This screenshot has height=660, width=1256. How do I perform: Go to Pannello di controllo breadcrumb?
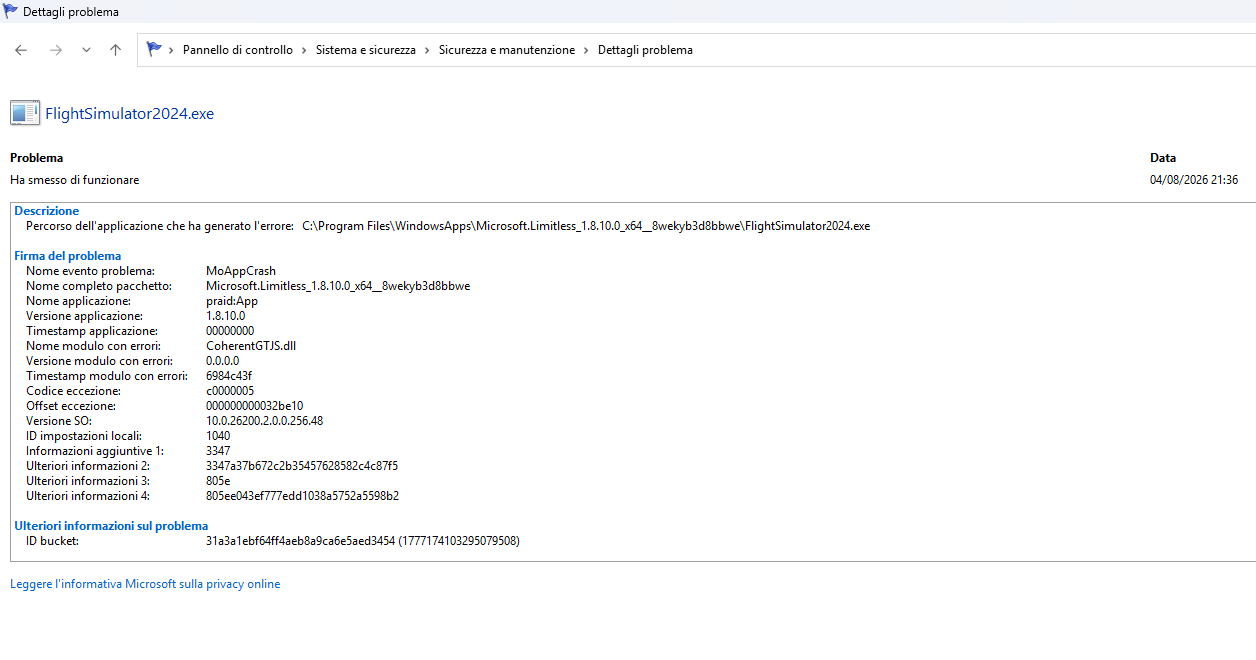238,50
